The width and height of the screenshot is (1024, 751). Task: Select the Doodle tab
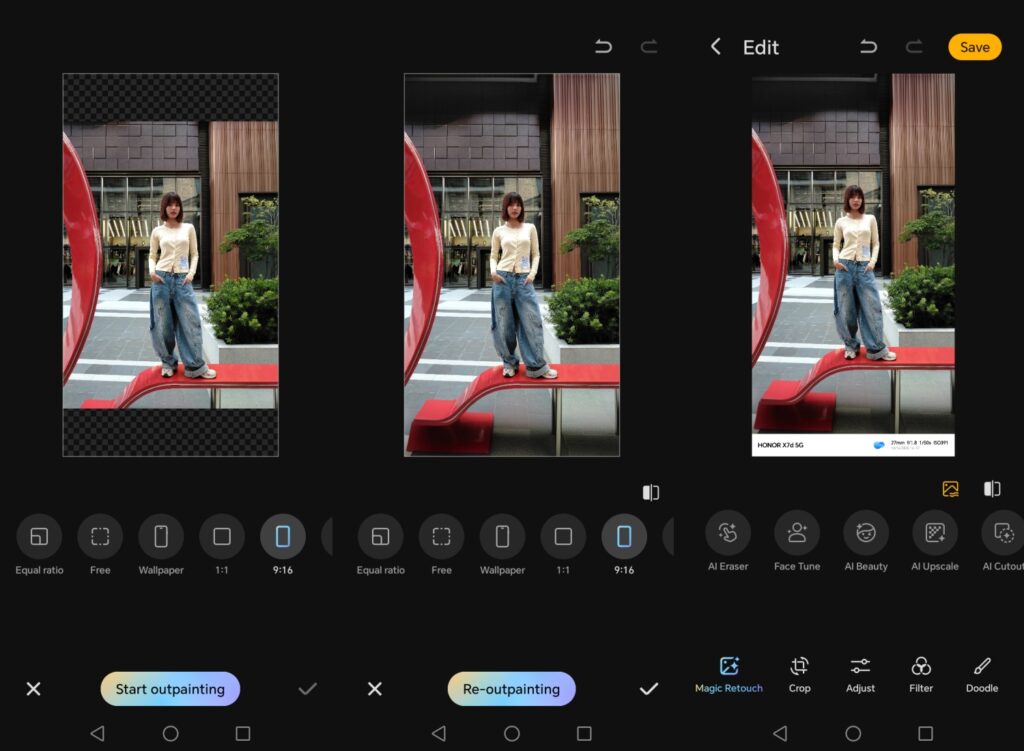click(x=982, y=667)
